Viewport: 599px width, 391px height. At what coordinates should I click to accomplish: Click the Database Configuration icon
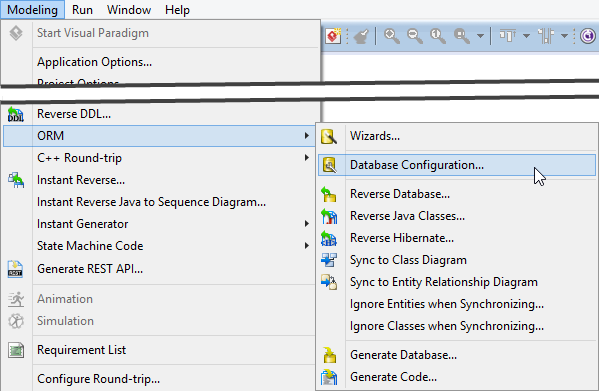click(329, 165)
